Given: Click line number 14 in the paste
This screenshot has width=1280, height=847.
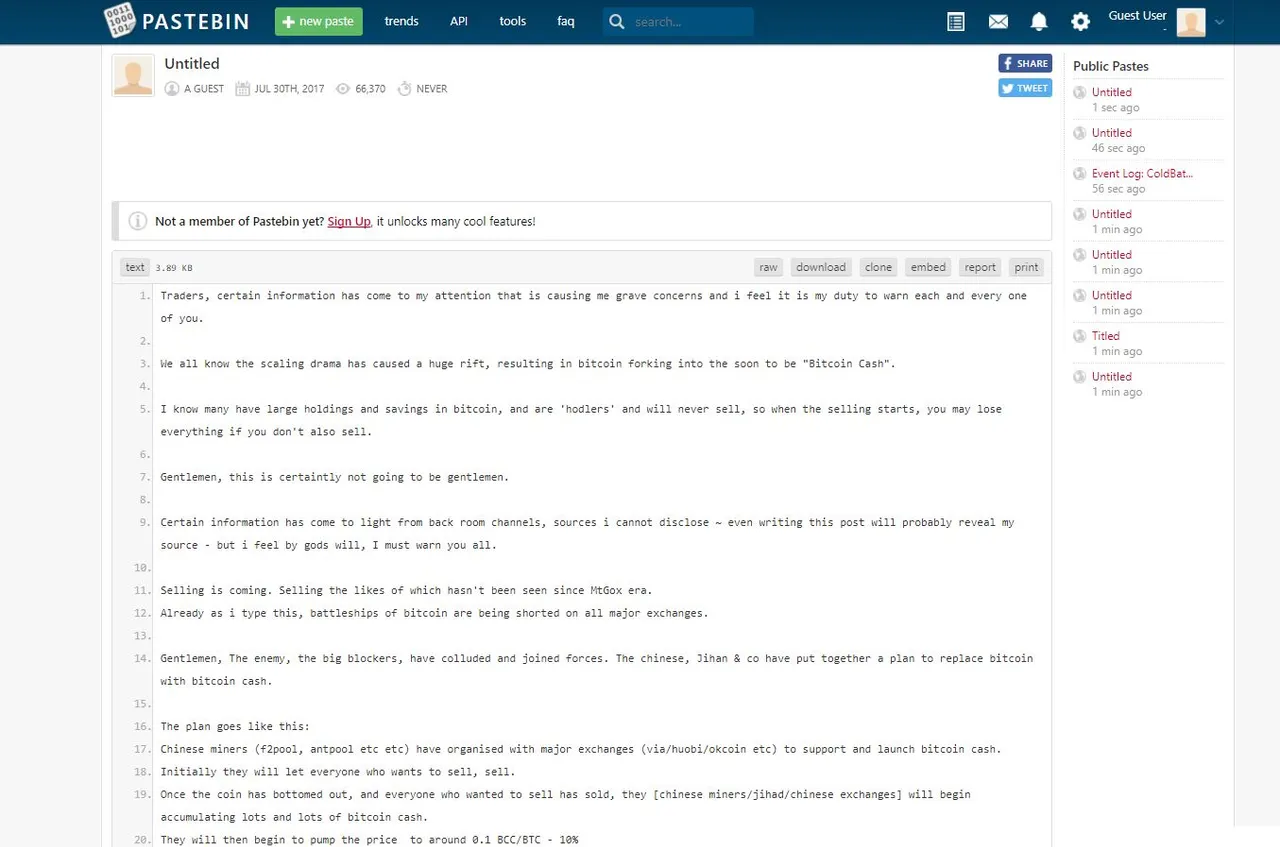Looking at the screenshot, I should tap(142, 658).
